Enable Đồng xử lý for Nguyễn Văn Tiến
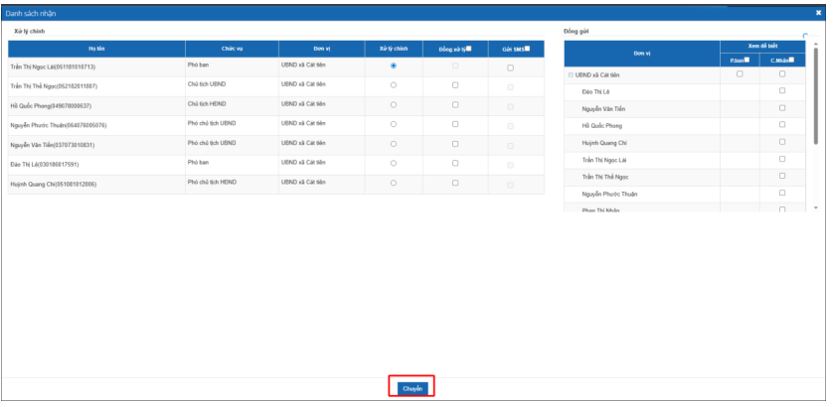 (x=455, y=144)
